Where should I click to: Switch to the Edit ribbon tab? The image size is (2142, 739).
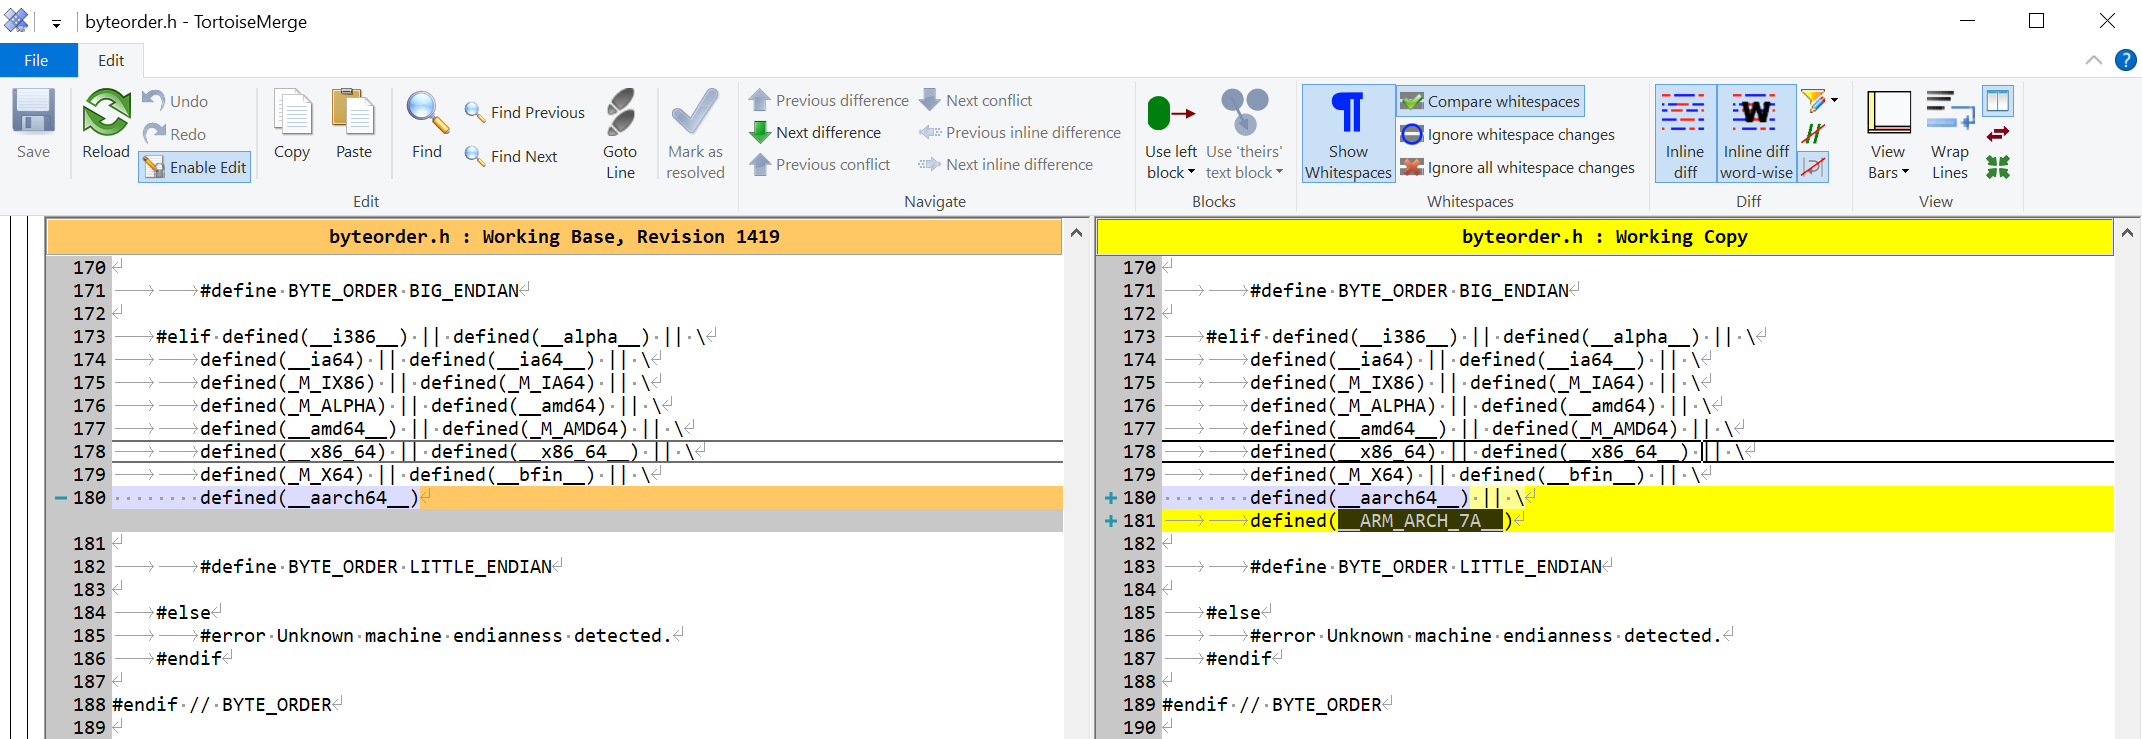click(111, 60)
